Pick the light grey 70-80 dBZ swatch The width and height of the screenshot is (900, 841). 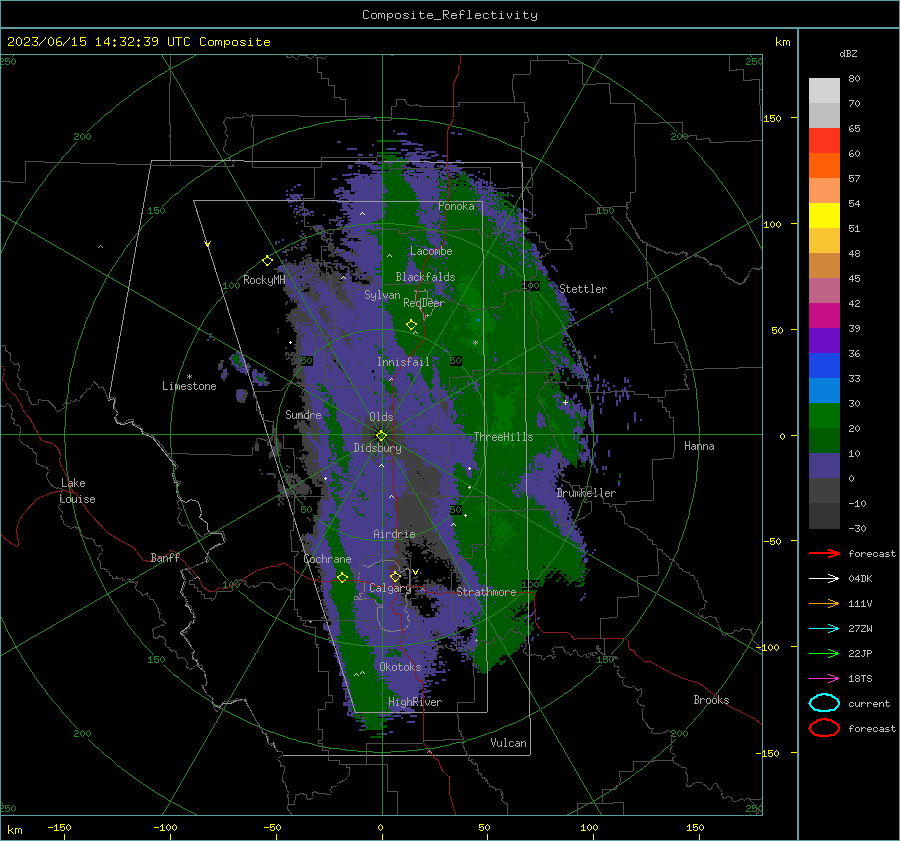[x=824, y=90]
